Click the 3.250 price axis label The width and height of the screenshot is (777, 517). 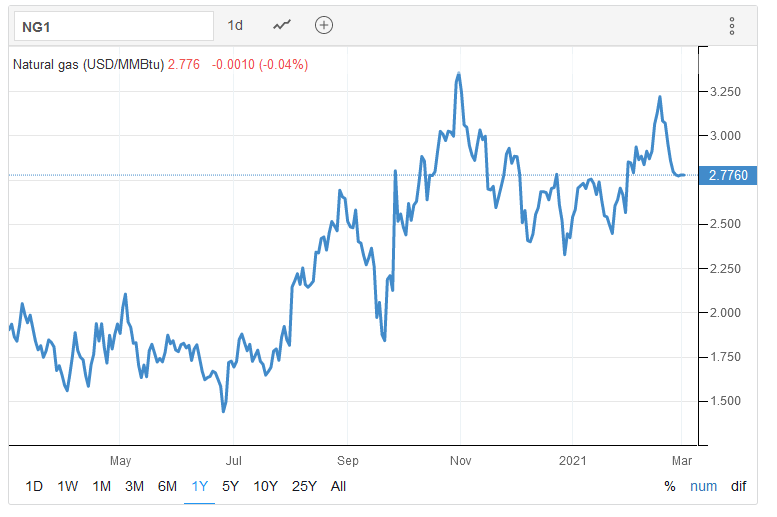(725, 92)
